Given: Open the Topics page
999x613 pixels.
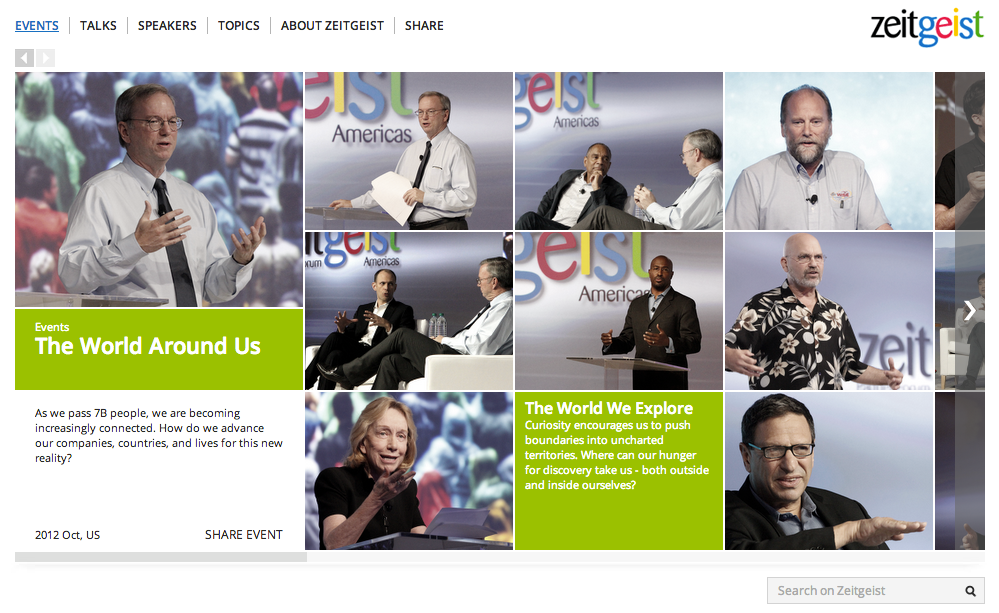Looking at the screenshot, I should pos(238,26).
